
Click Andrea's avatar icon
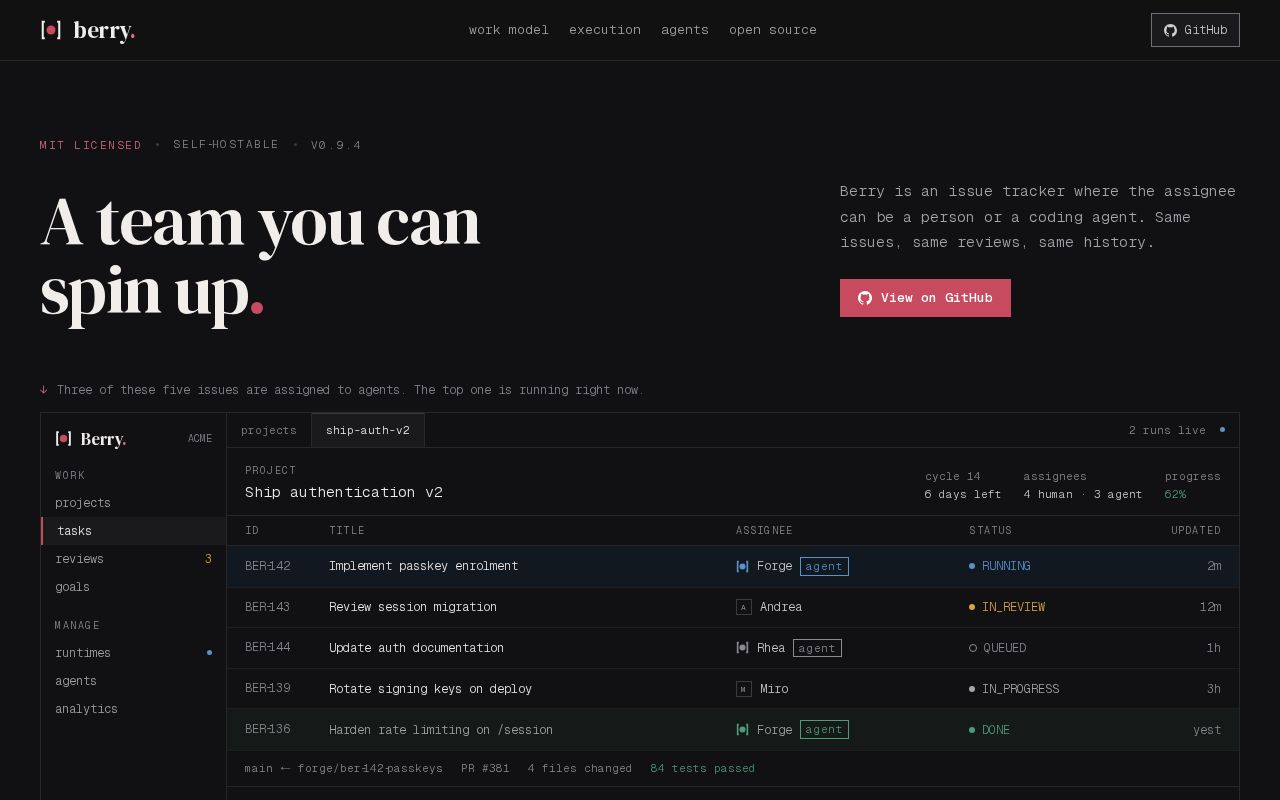pyautogui.click(x=743, y=607)
